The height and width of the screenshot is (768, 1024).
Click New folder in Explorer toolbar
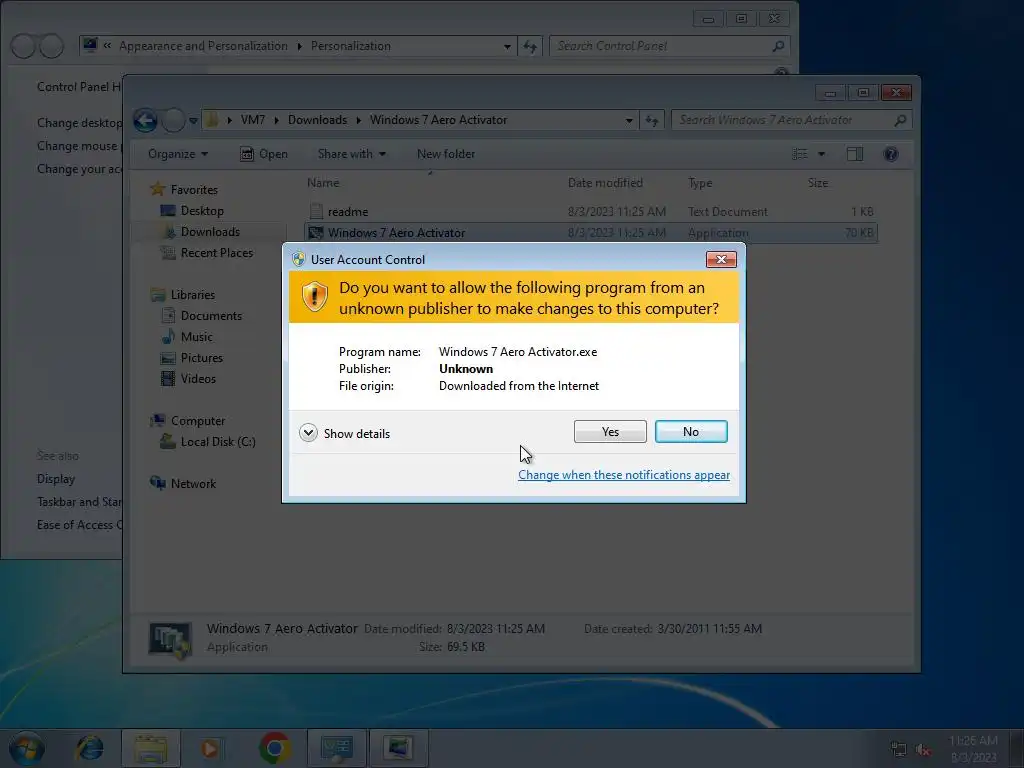(446, 154)
